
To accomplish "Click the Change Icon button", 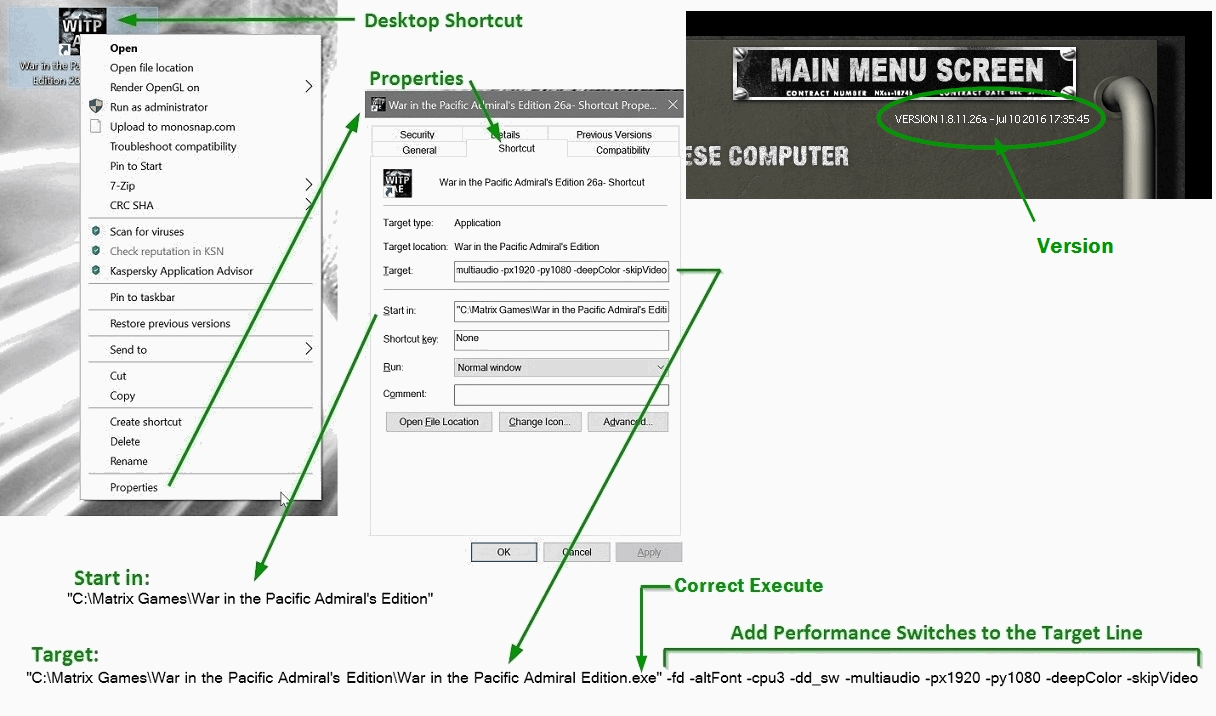I will coord(539,422).
